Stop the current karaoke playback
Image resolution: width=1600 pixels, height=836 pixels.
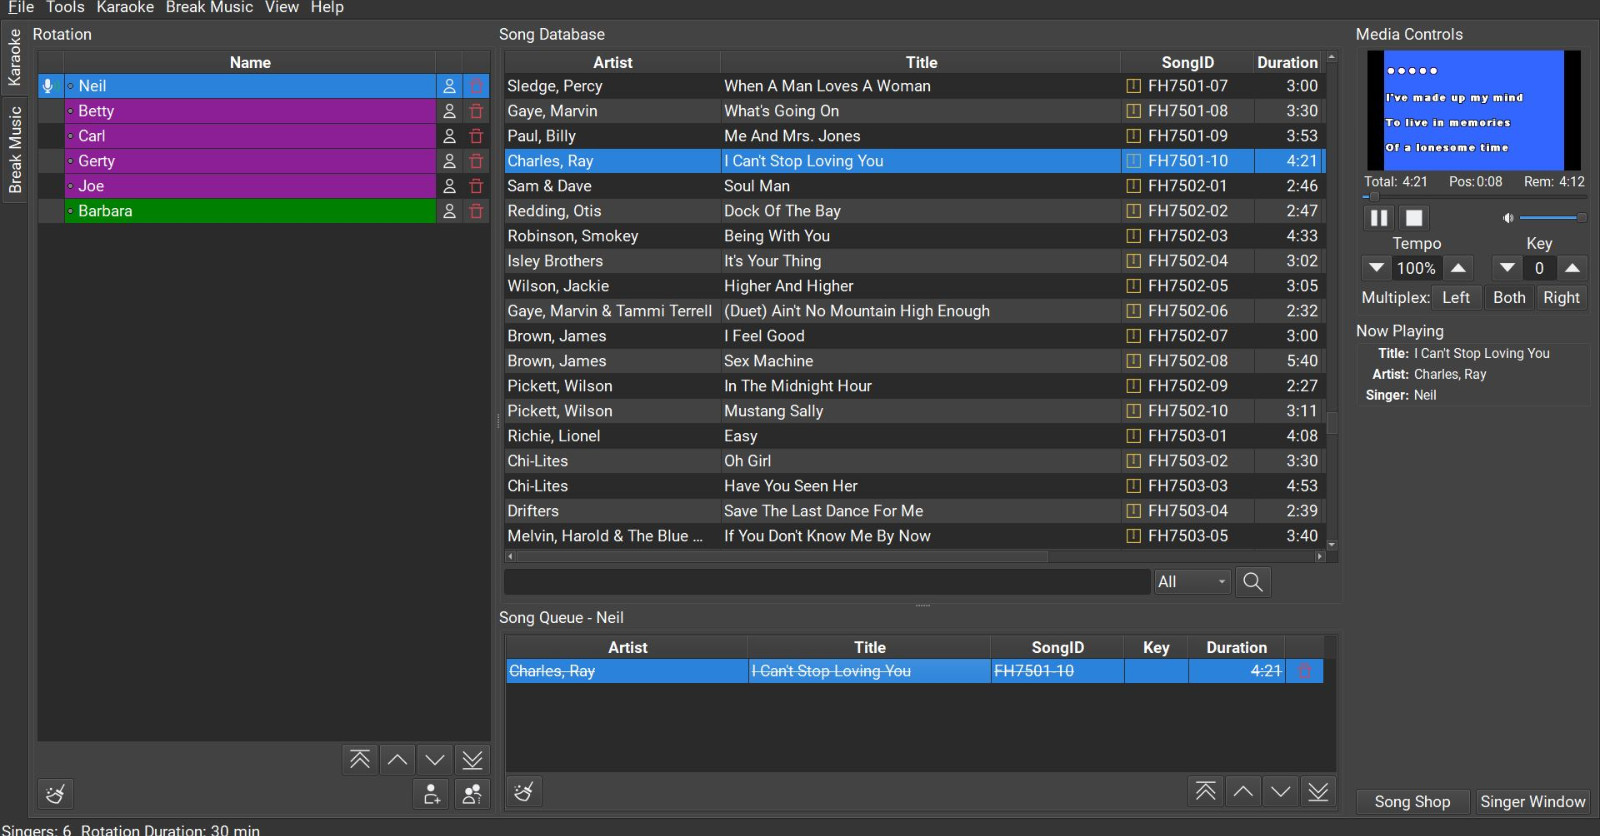1414,218
